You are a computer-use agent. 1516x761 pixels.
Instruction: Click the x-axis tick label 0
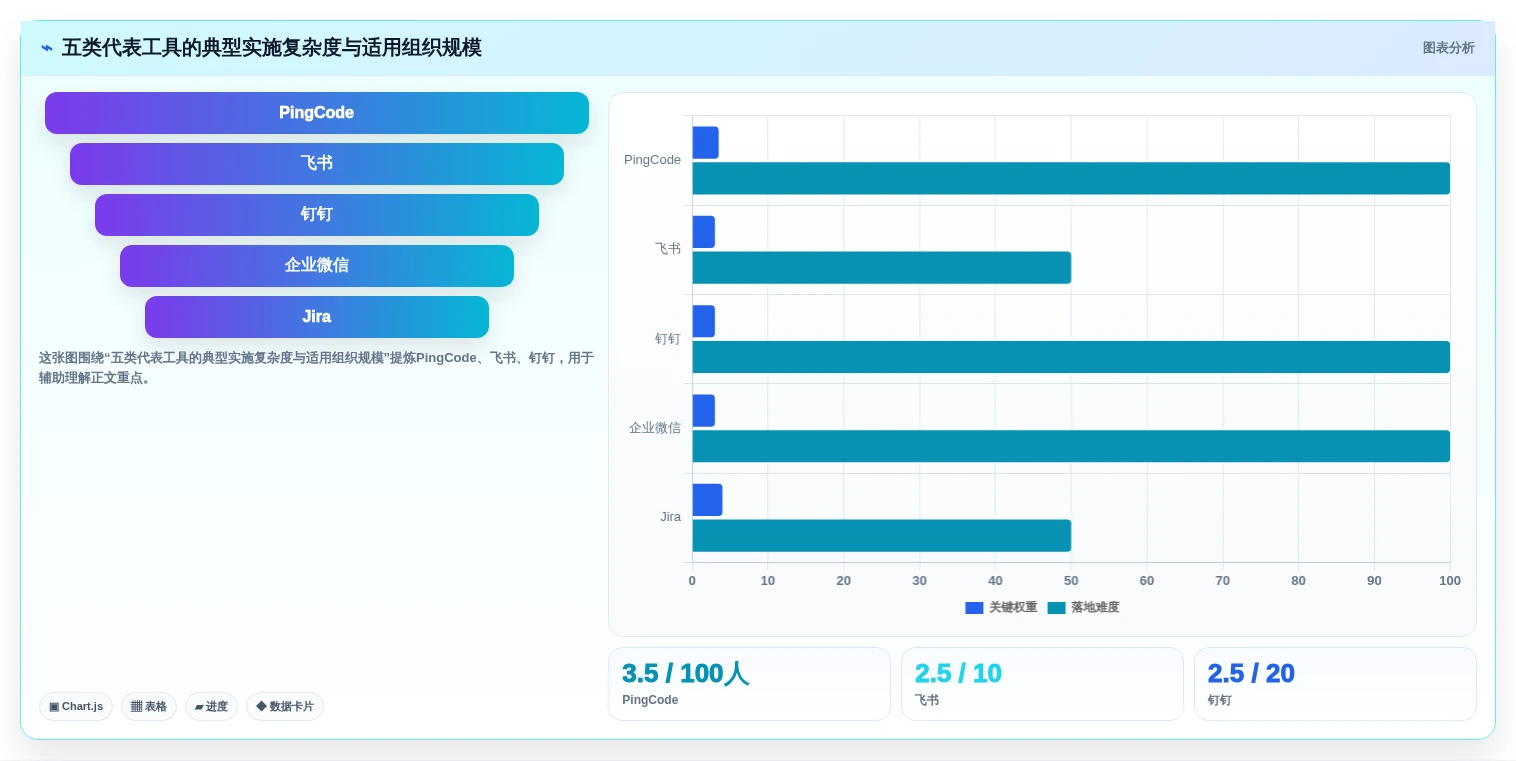[692, 581]
